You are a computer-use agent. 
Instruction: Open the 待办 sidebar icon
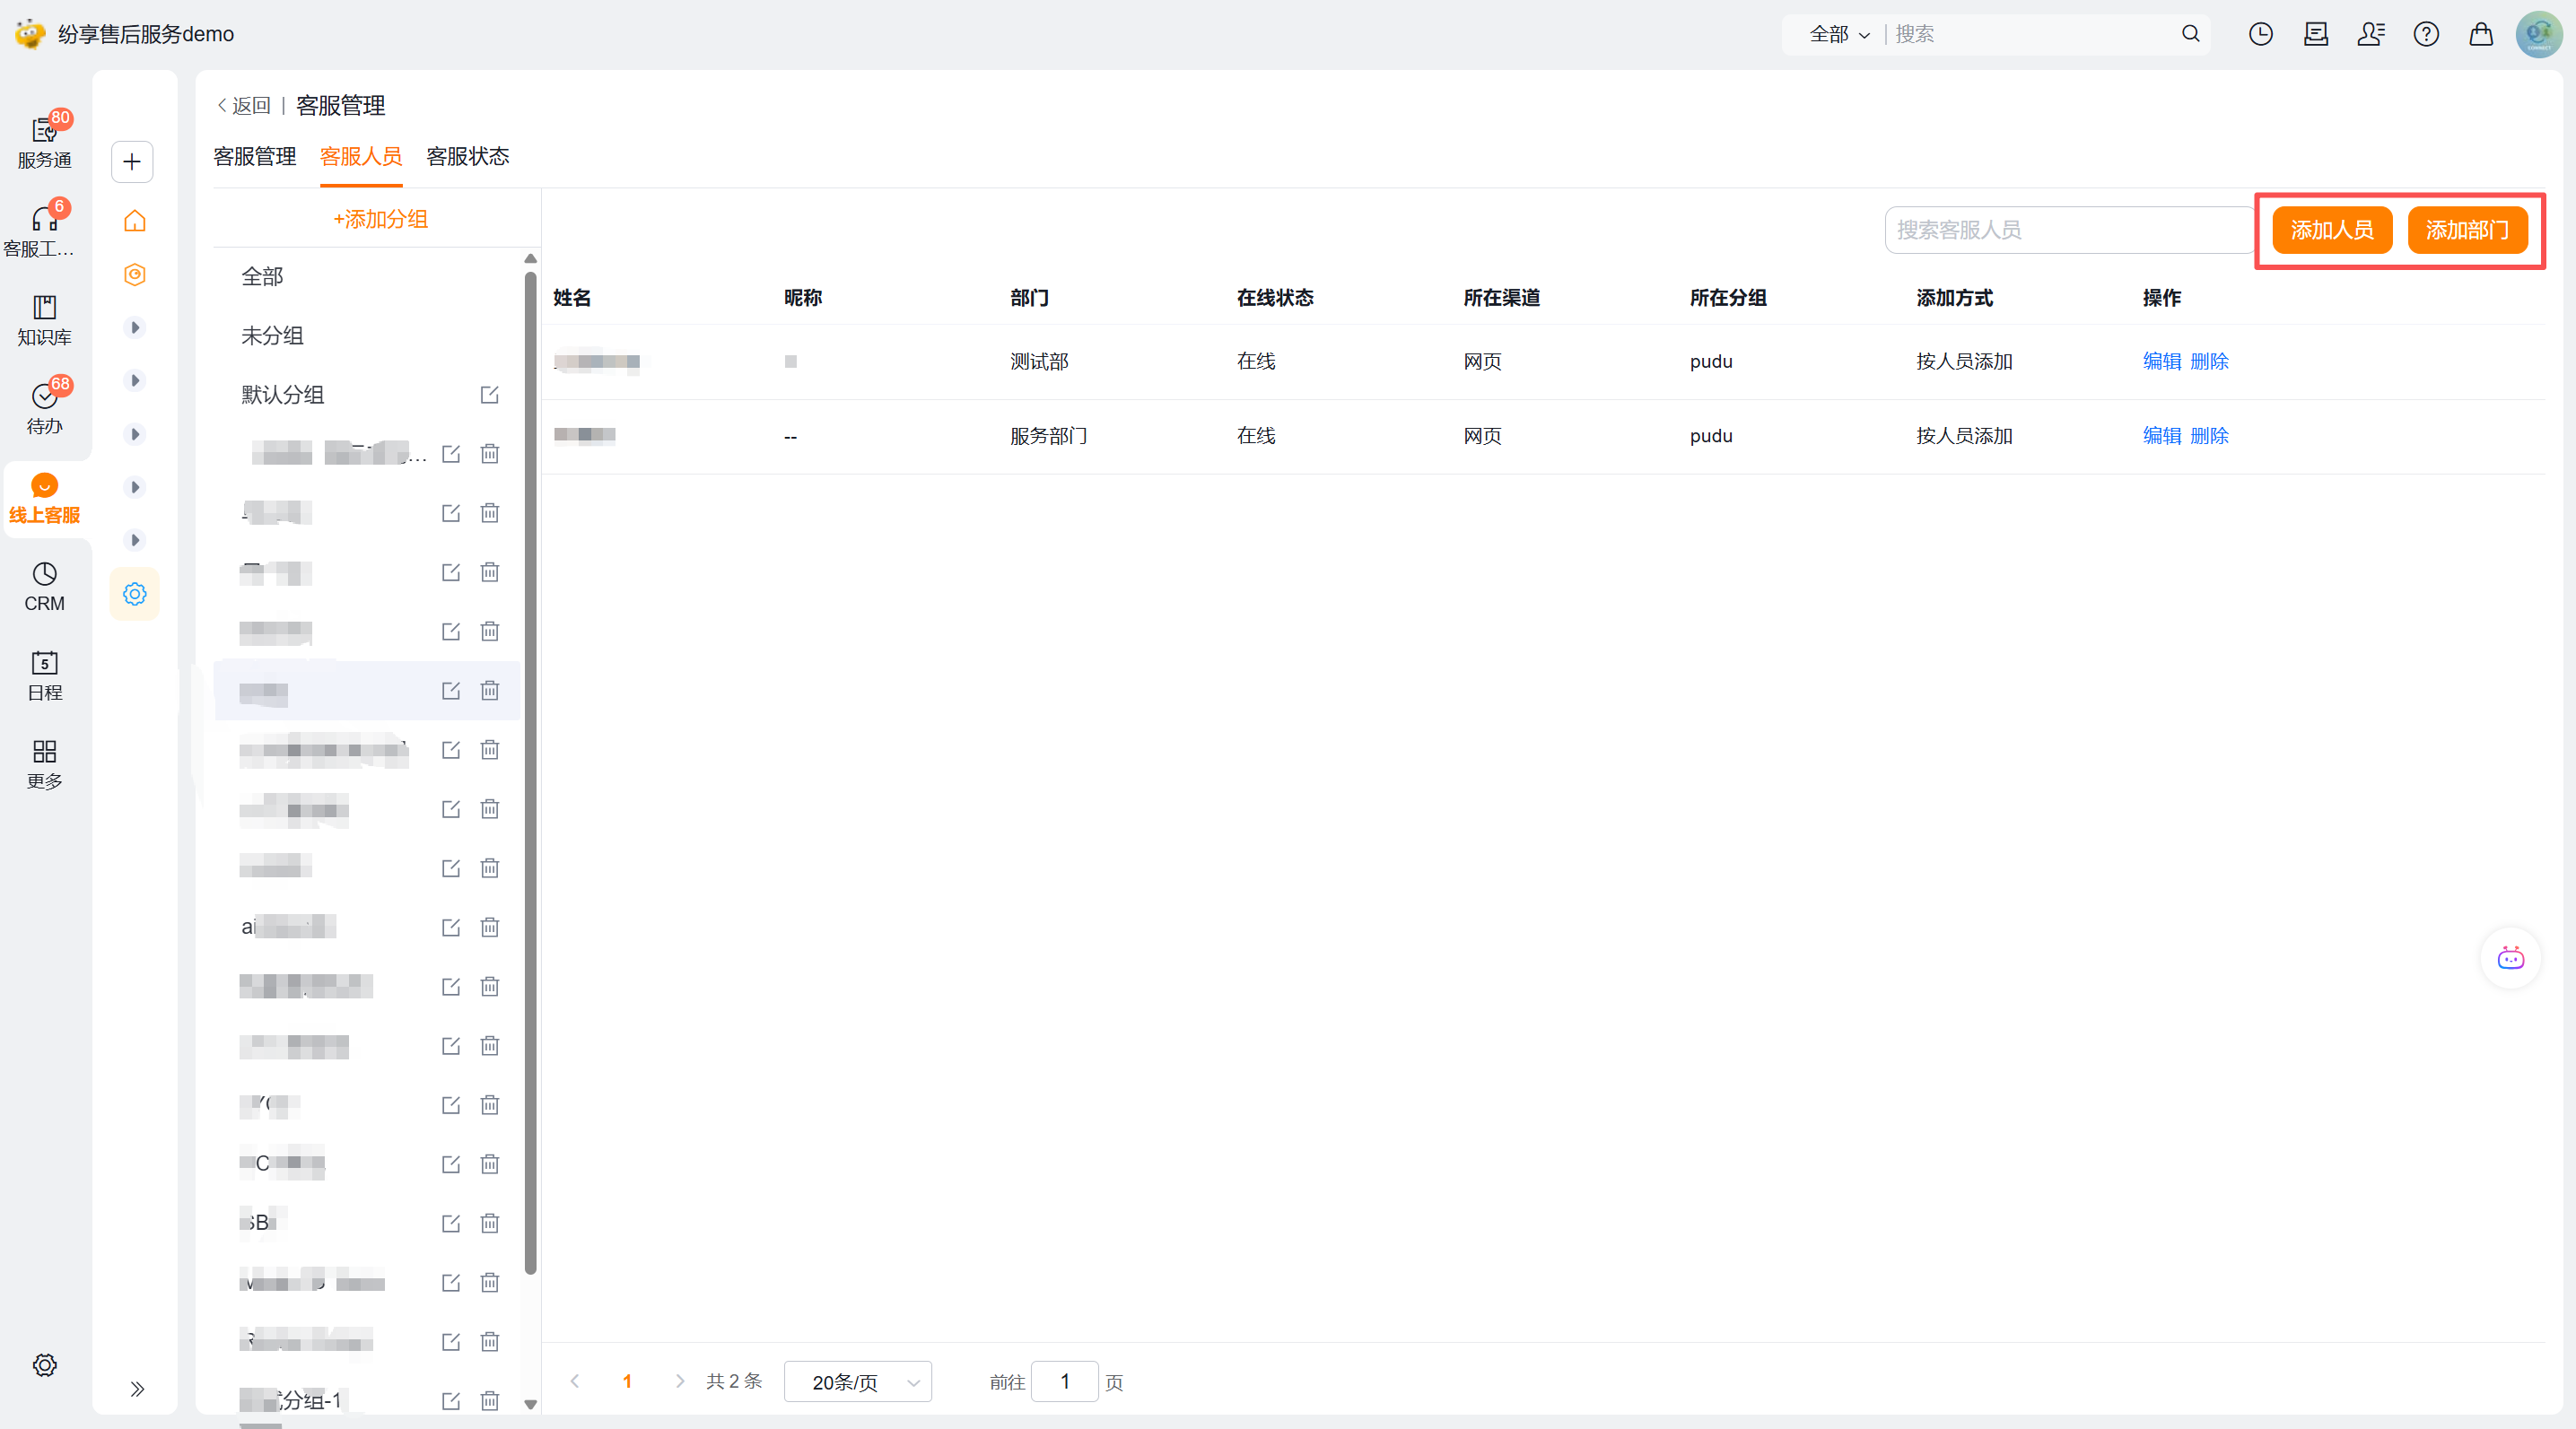tap(44, 408)
